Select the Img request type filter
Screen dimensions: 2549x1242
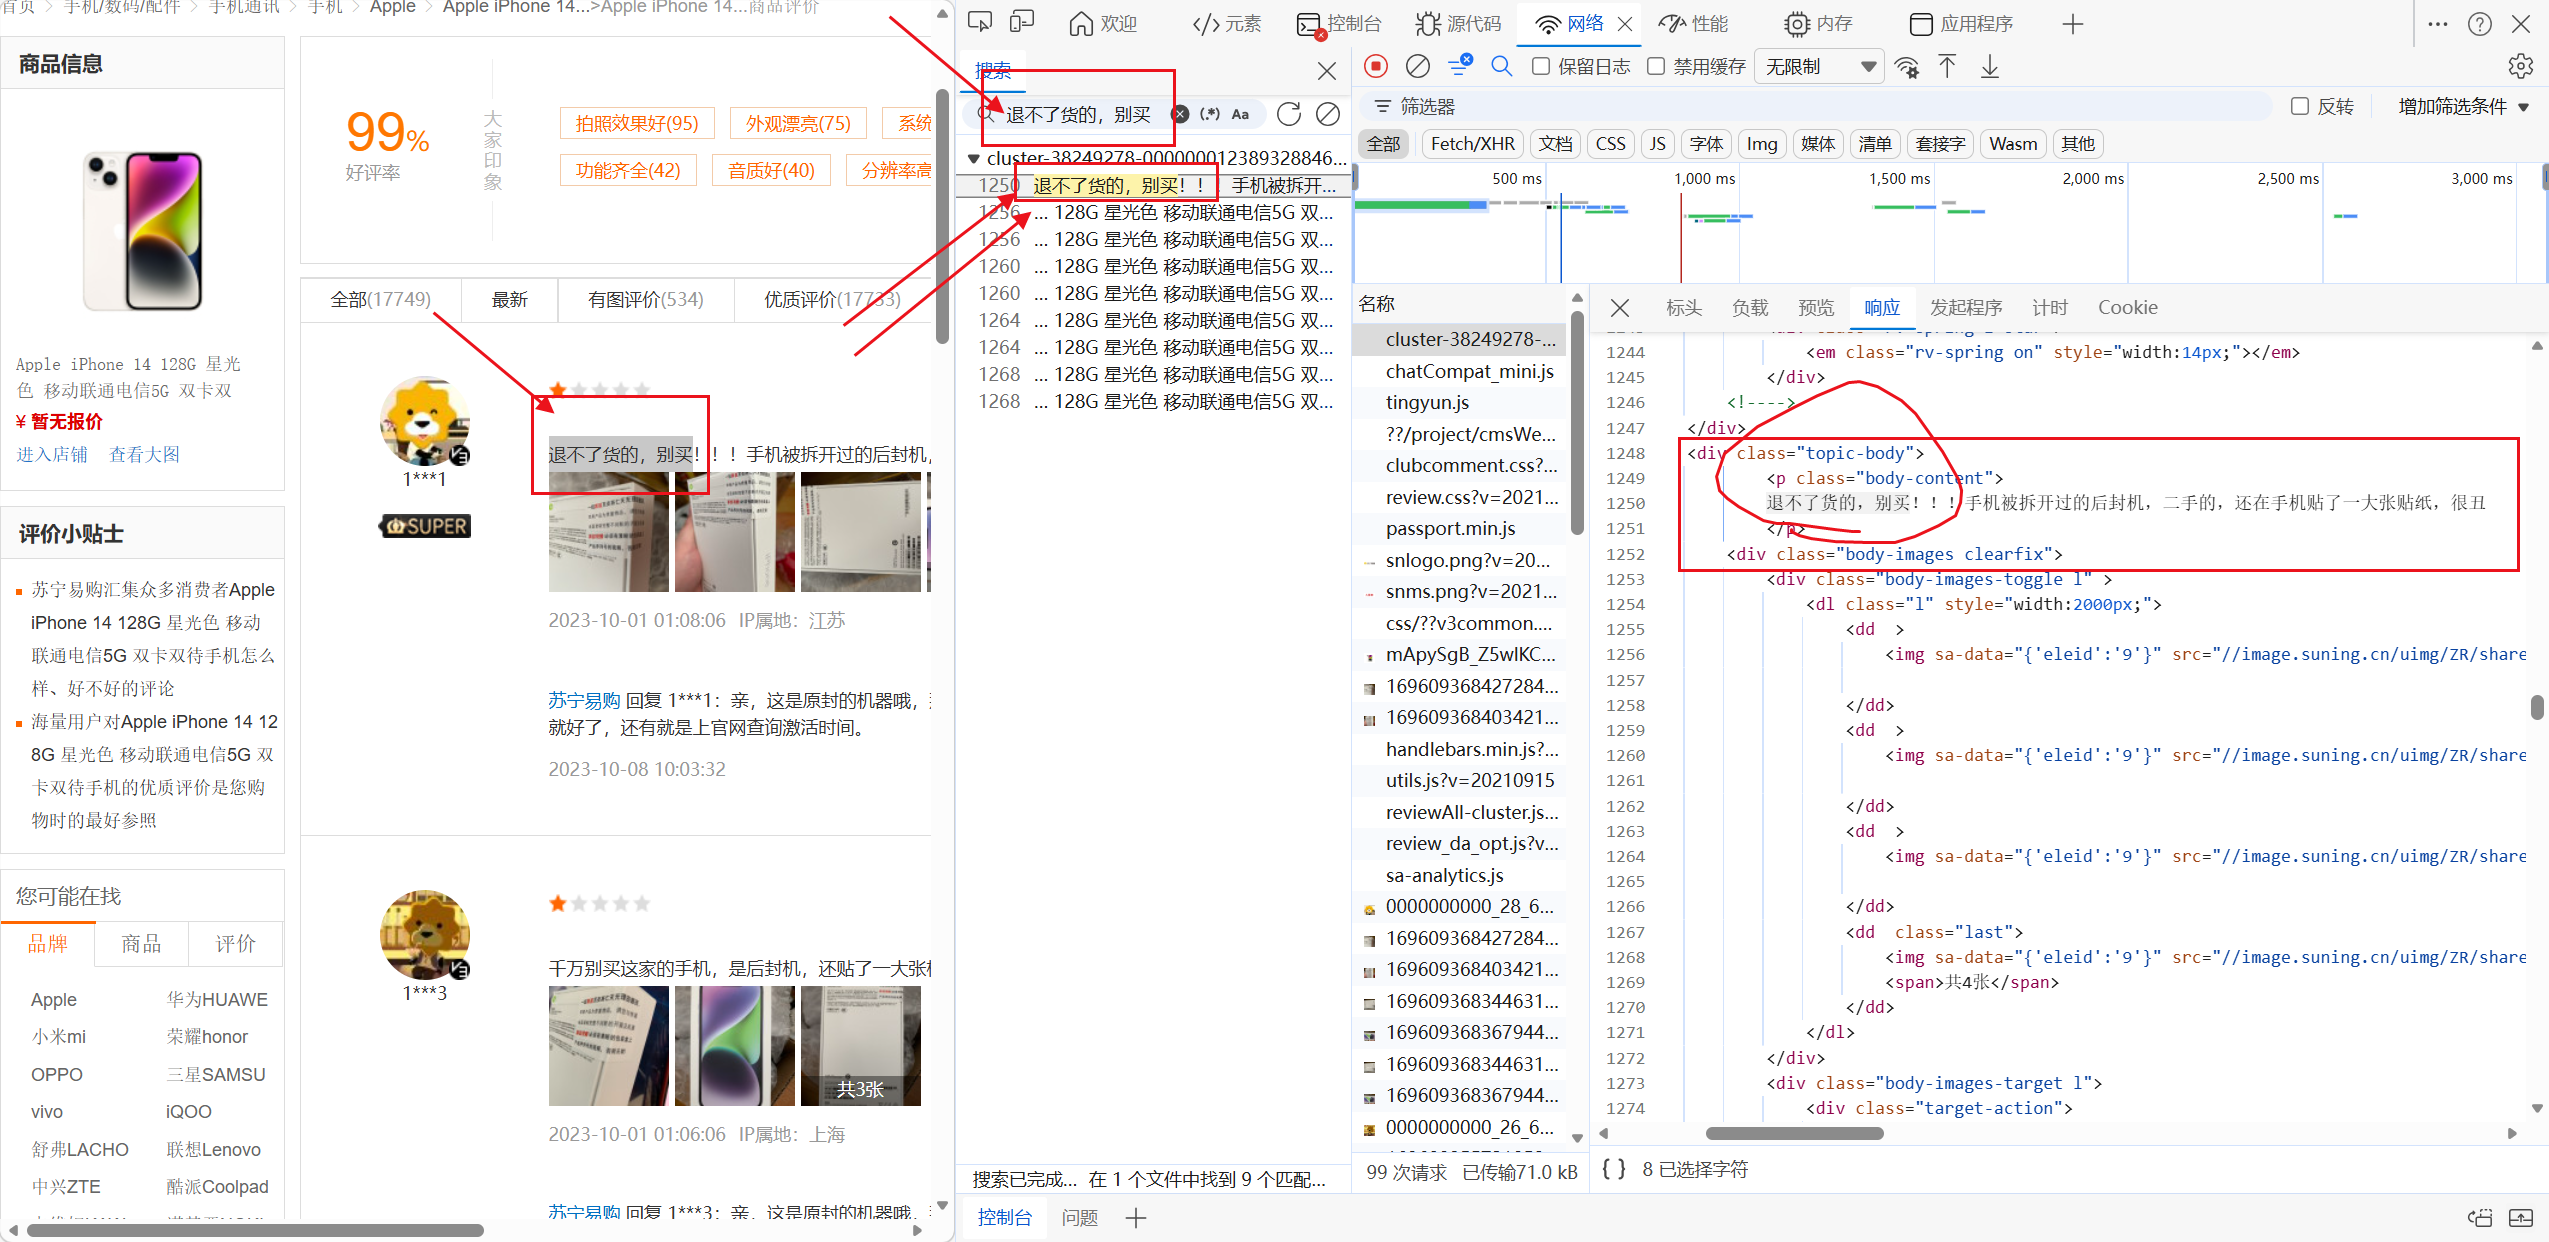[1762, 144]
